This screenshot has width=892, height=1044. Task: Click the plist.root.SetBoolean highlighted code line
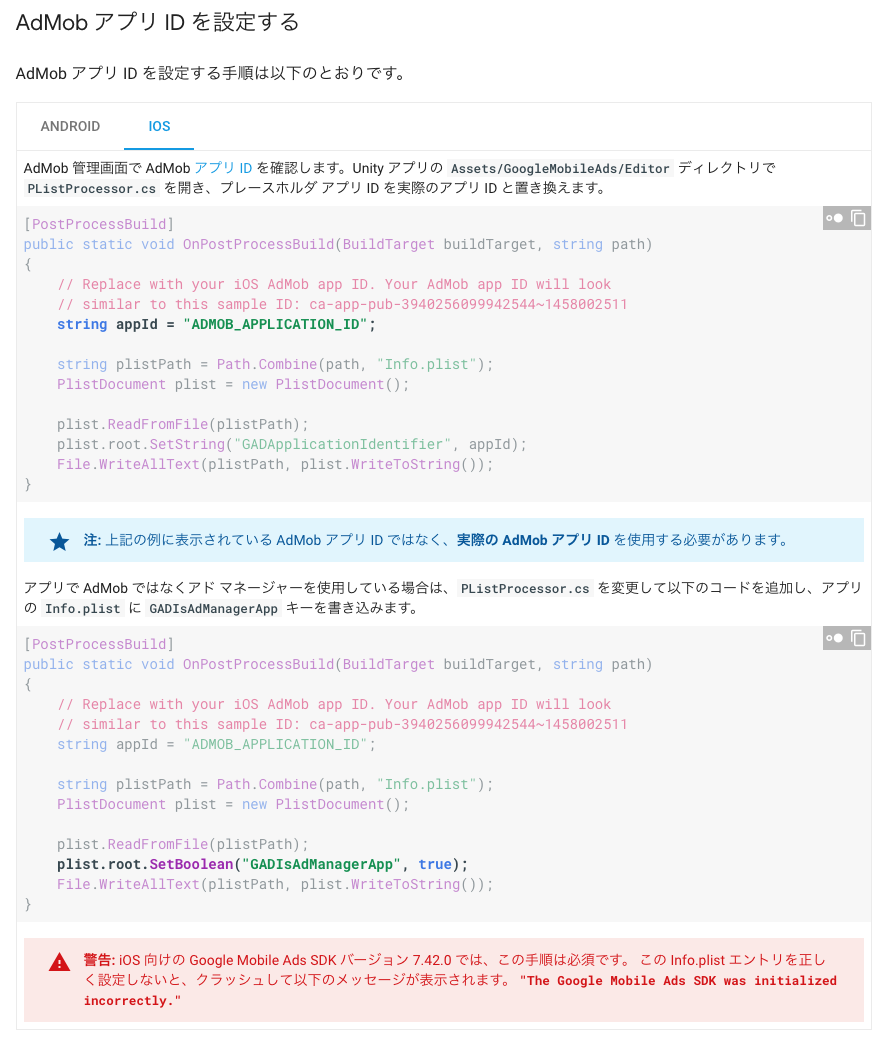[x=262, y=864]
